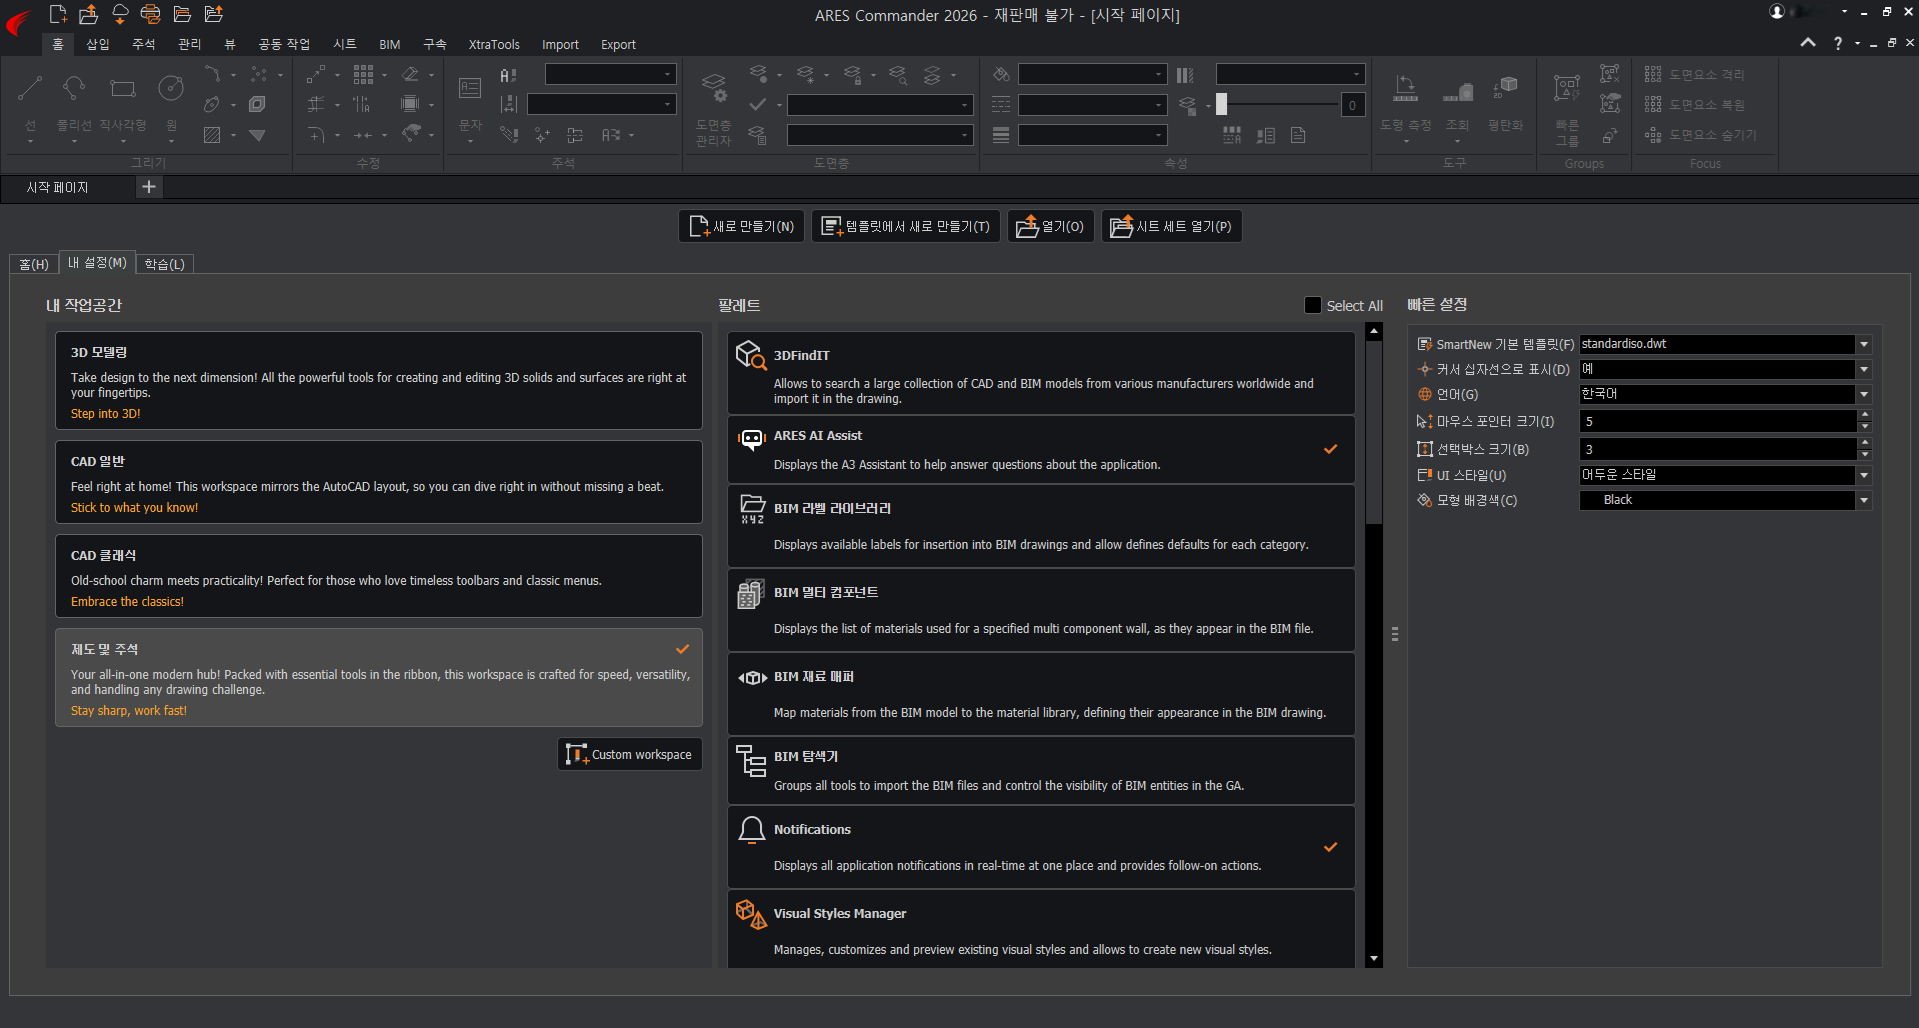Click the Custom workspace button
This screenshot has width=1919, height=1028.
point(630,755)
